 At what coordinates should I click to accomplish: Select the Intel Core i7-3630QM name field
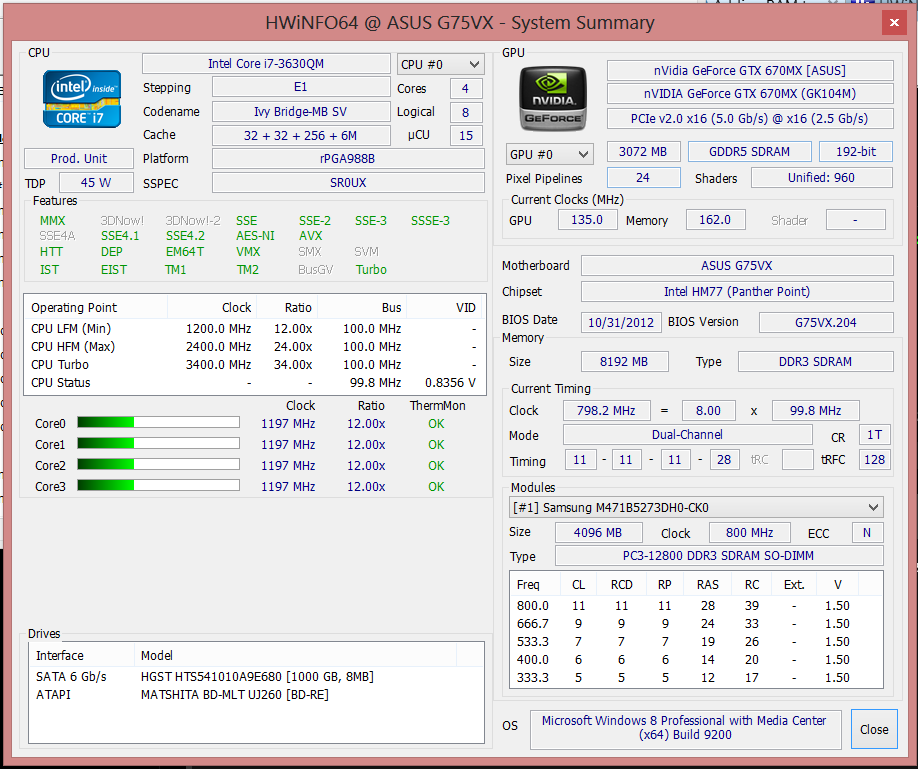(266, 64)
